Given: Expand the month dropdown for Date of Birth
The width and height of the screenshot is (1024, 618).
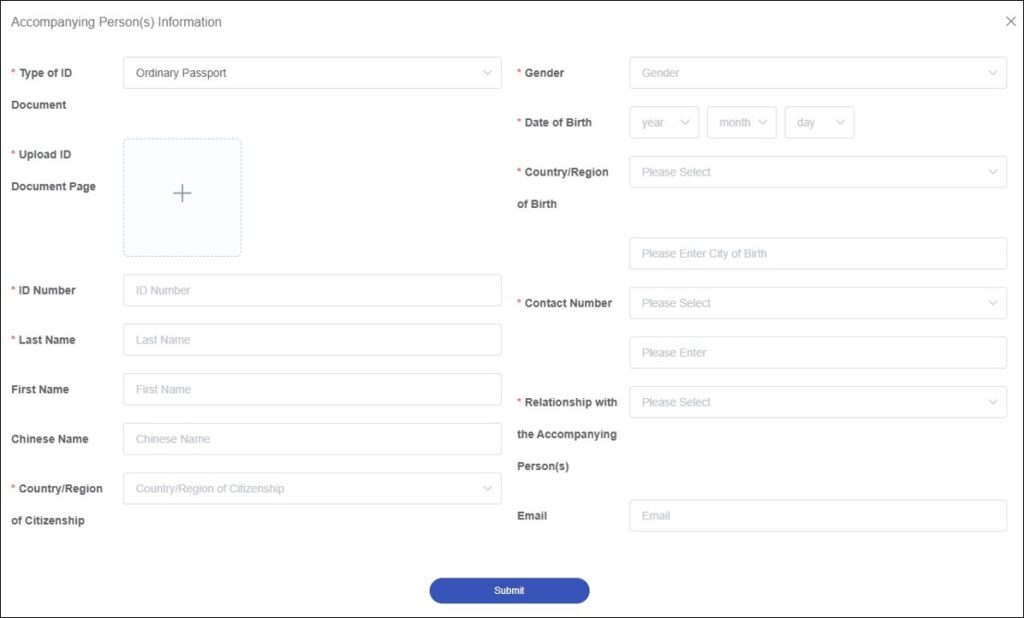Looking at the screenshot, I should [x=741, y=122].
